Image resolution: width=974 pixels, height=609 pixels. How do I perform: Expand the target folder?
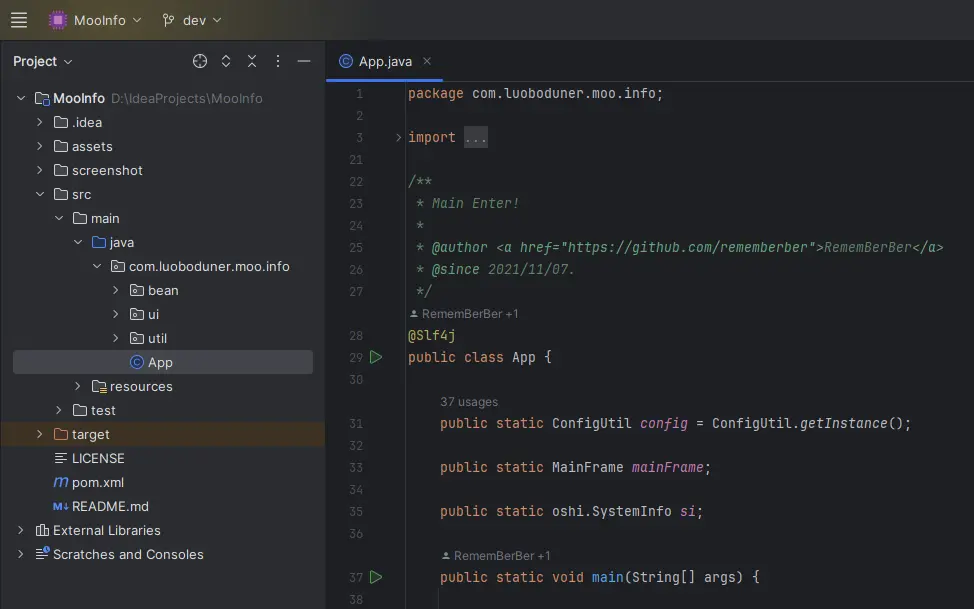(39, 434)
